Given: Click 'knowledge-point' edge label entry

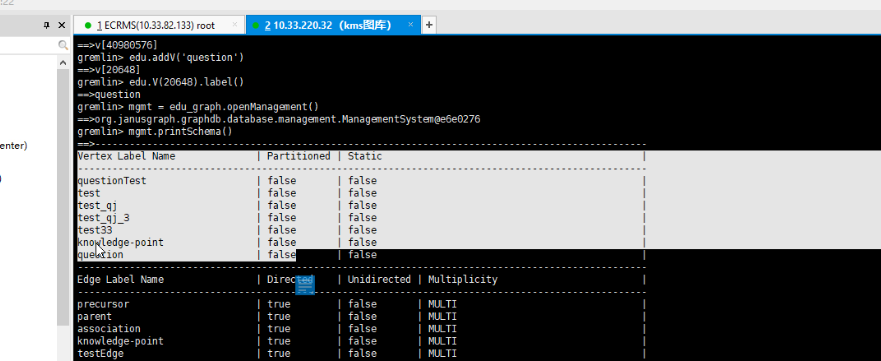Looking at the screenshot, I should 120,341.
